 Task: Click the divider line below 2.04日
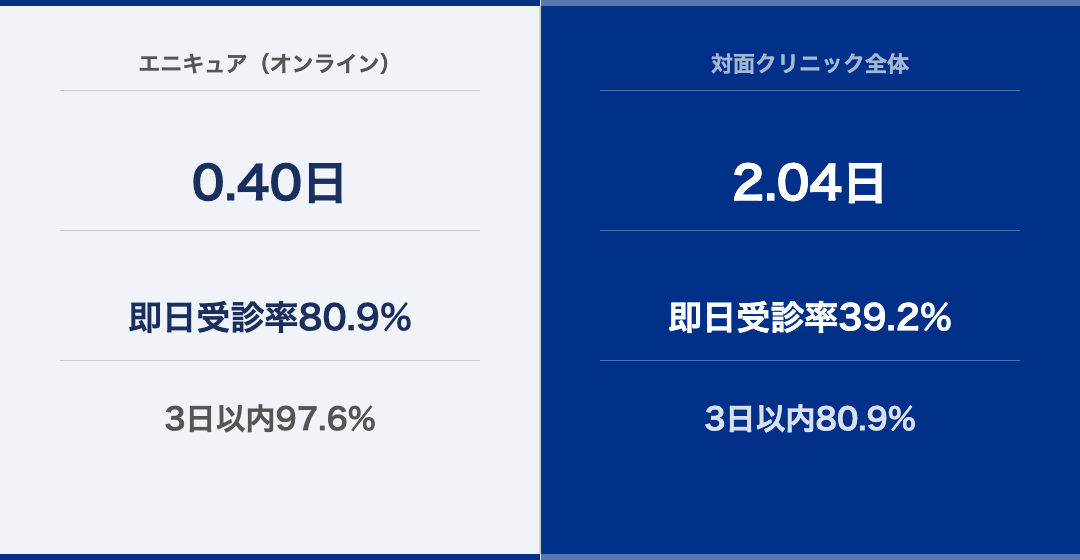coord(810,230)
